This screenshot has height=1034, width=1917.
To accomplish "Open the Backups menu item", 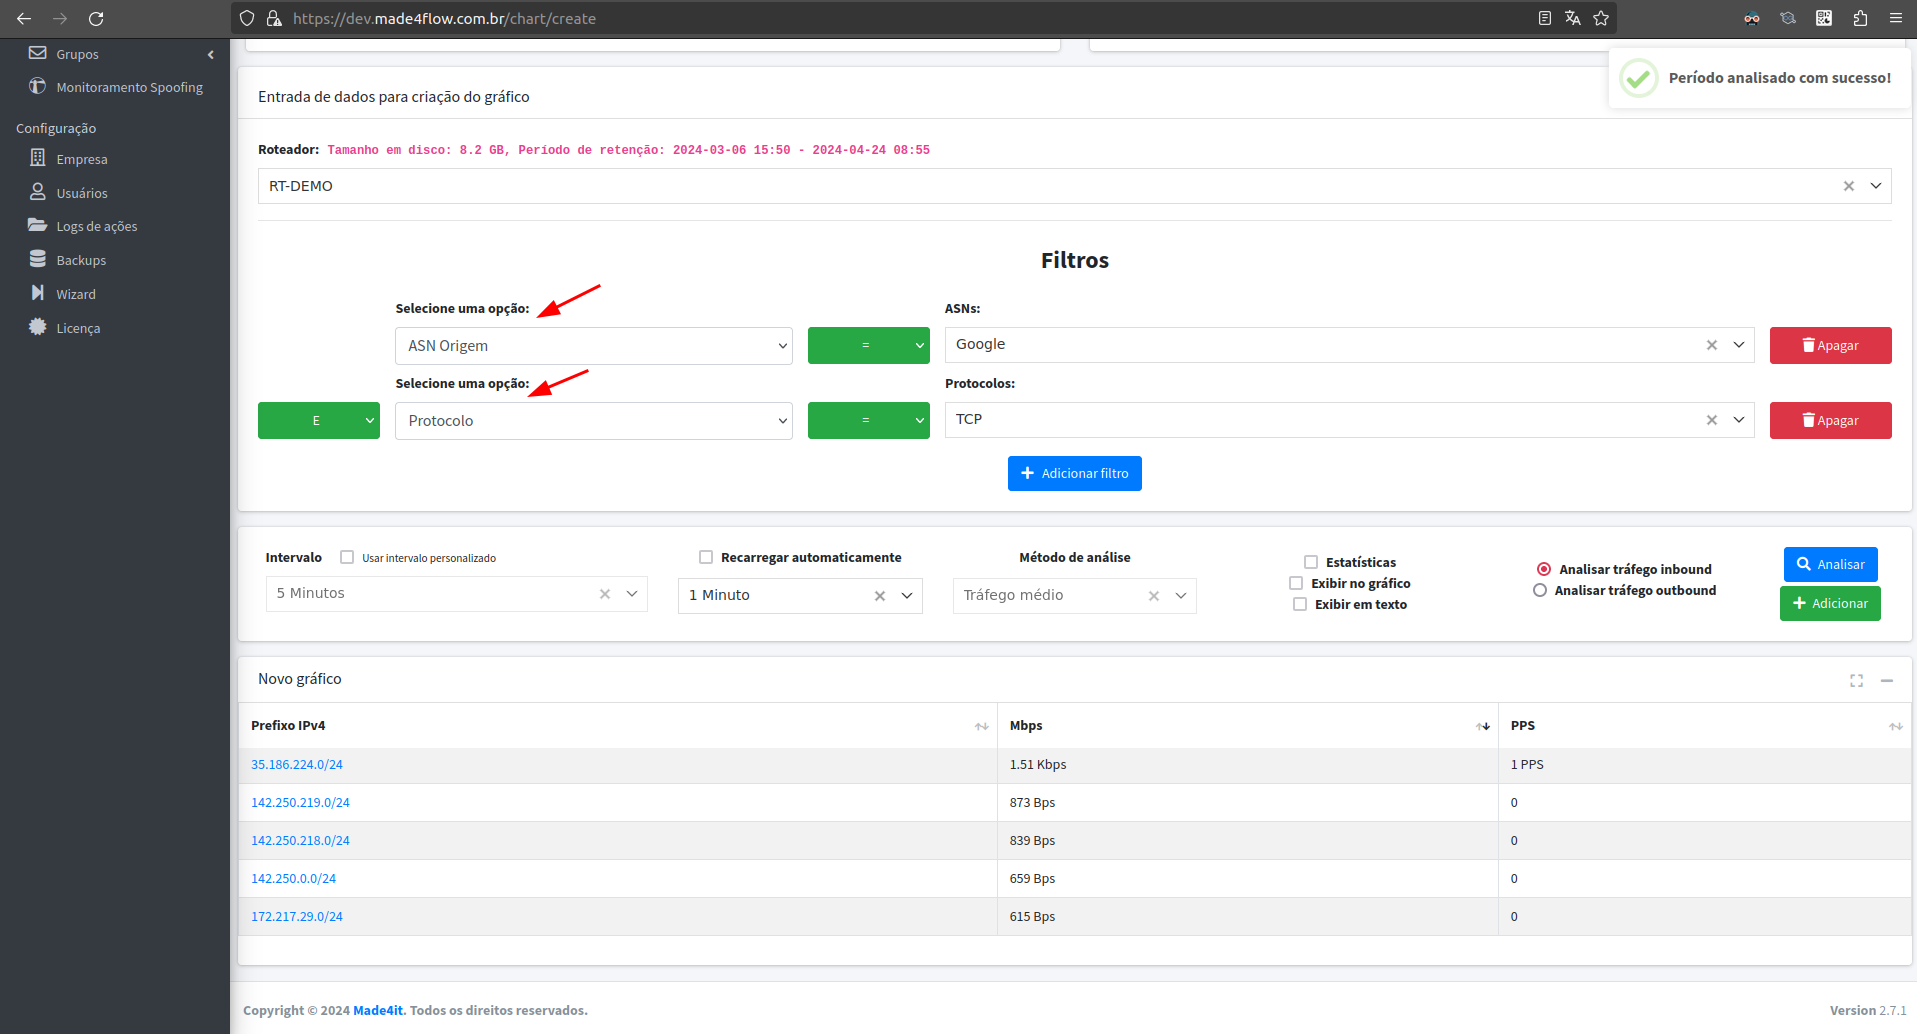I will [x=81, y=260].
